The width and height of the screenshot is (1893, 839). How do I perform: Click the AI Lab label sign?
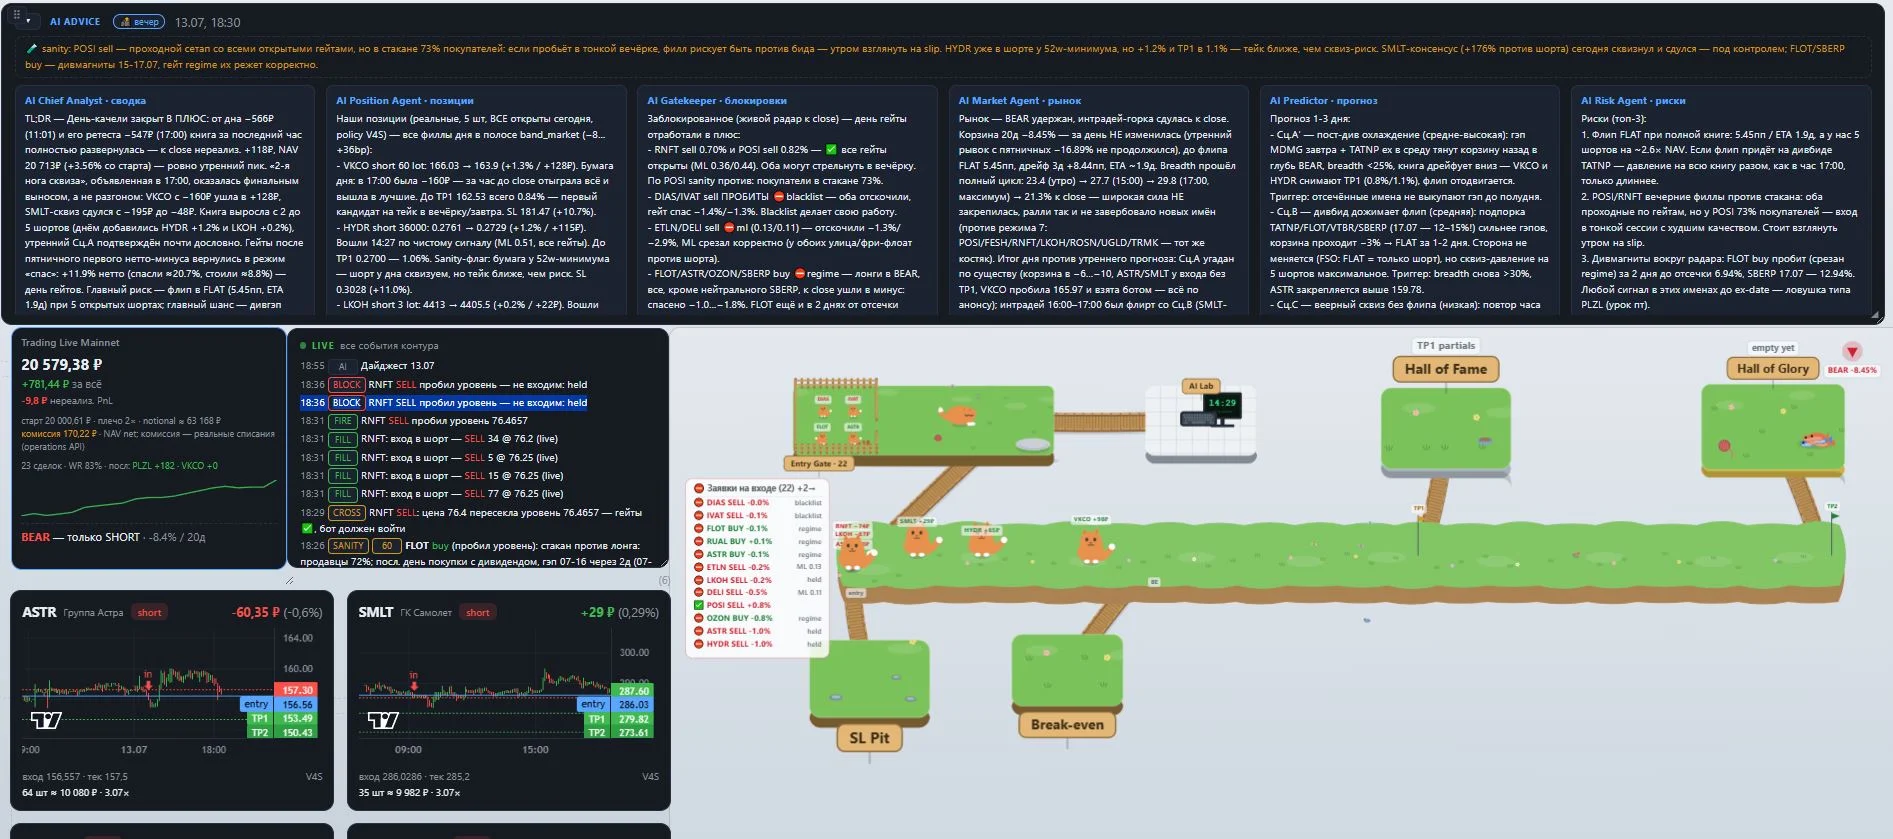[x=1200, y=386]
